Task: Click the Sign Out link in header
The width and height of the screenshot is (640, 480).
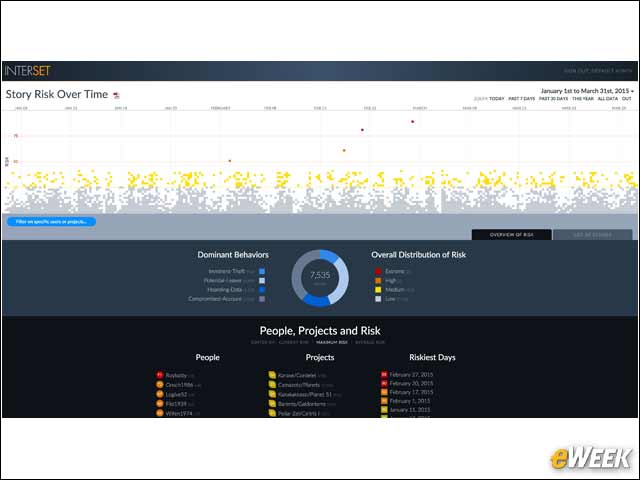Action: pyautogui.click(x=576, y=71)
